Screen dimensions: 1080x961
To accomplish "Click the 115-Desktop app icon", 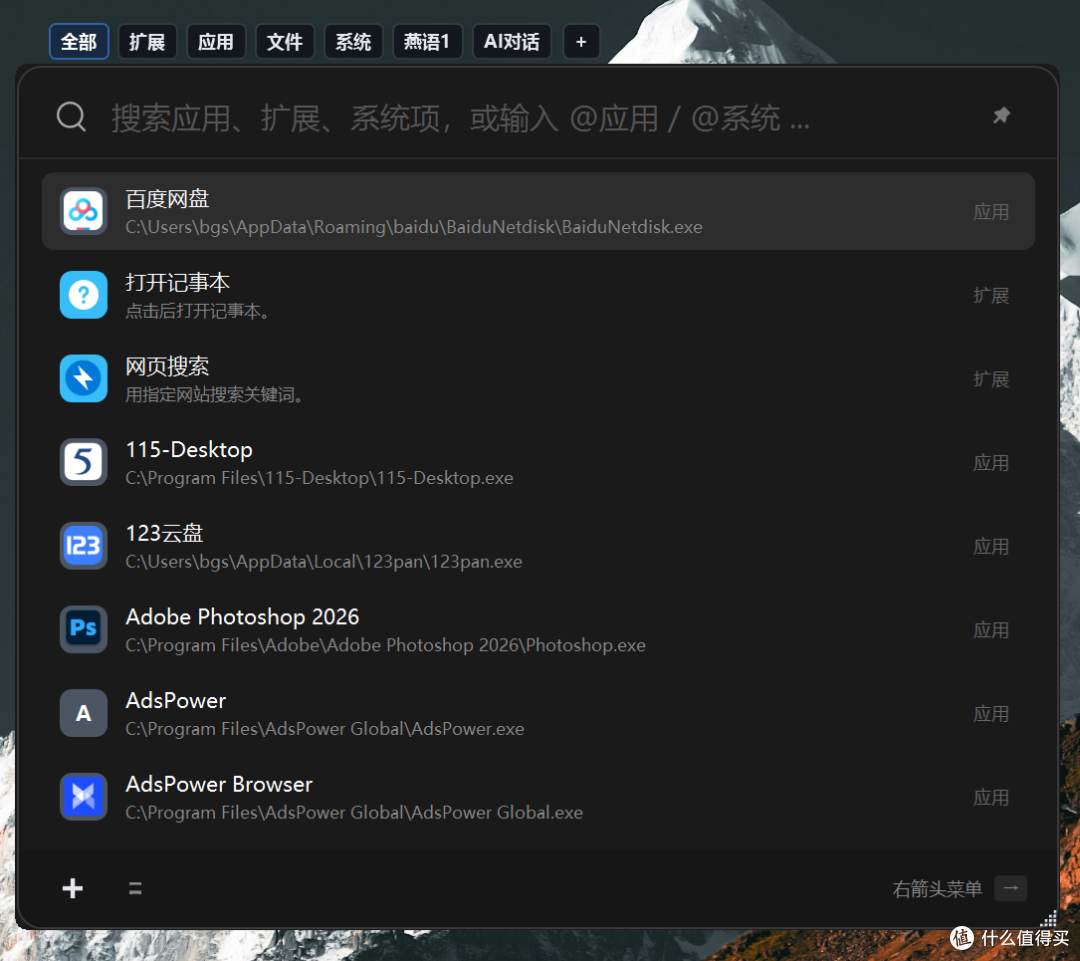I will (x=83, y=462).
